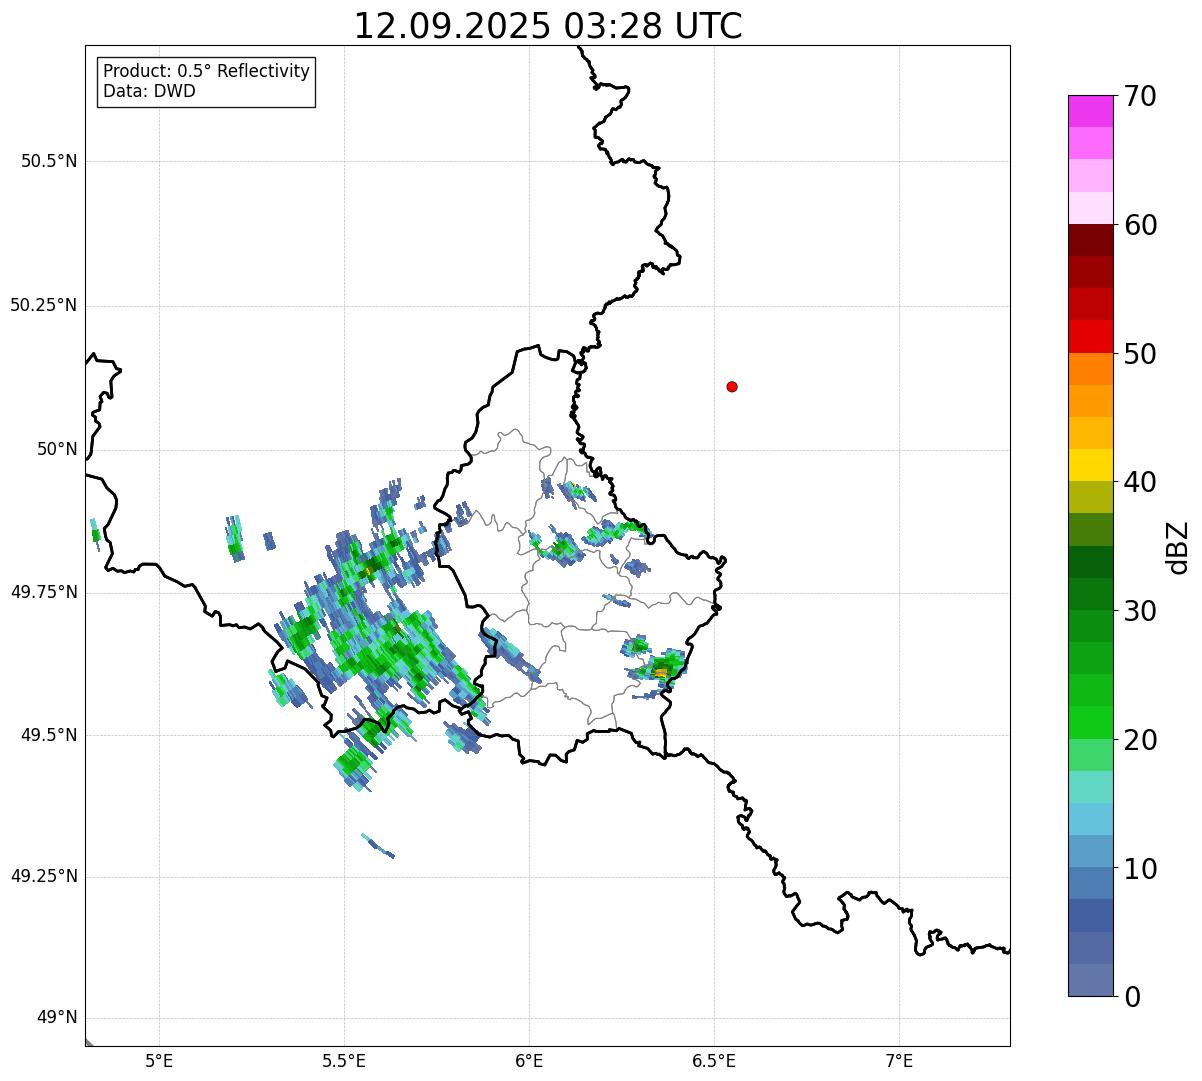Screen dimensions: 1202x1081
Task: Click the 40 colorbar tick label
Action: [x=1140, y=482]
